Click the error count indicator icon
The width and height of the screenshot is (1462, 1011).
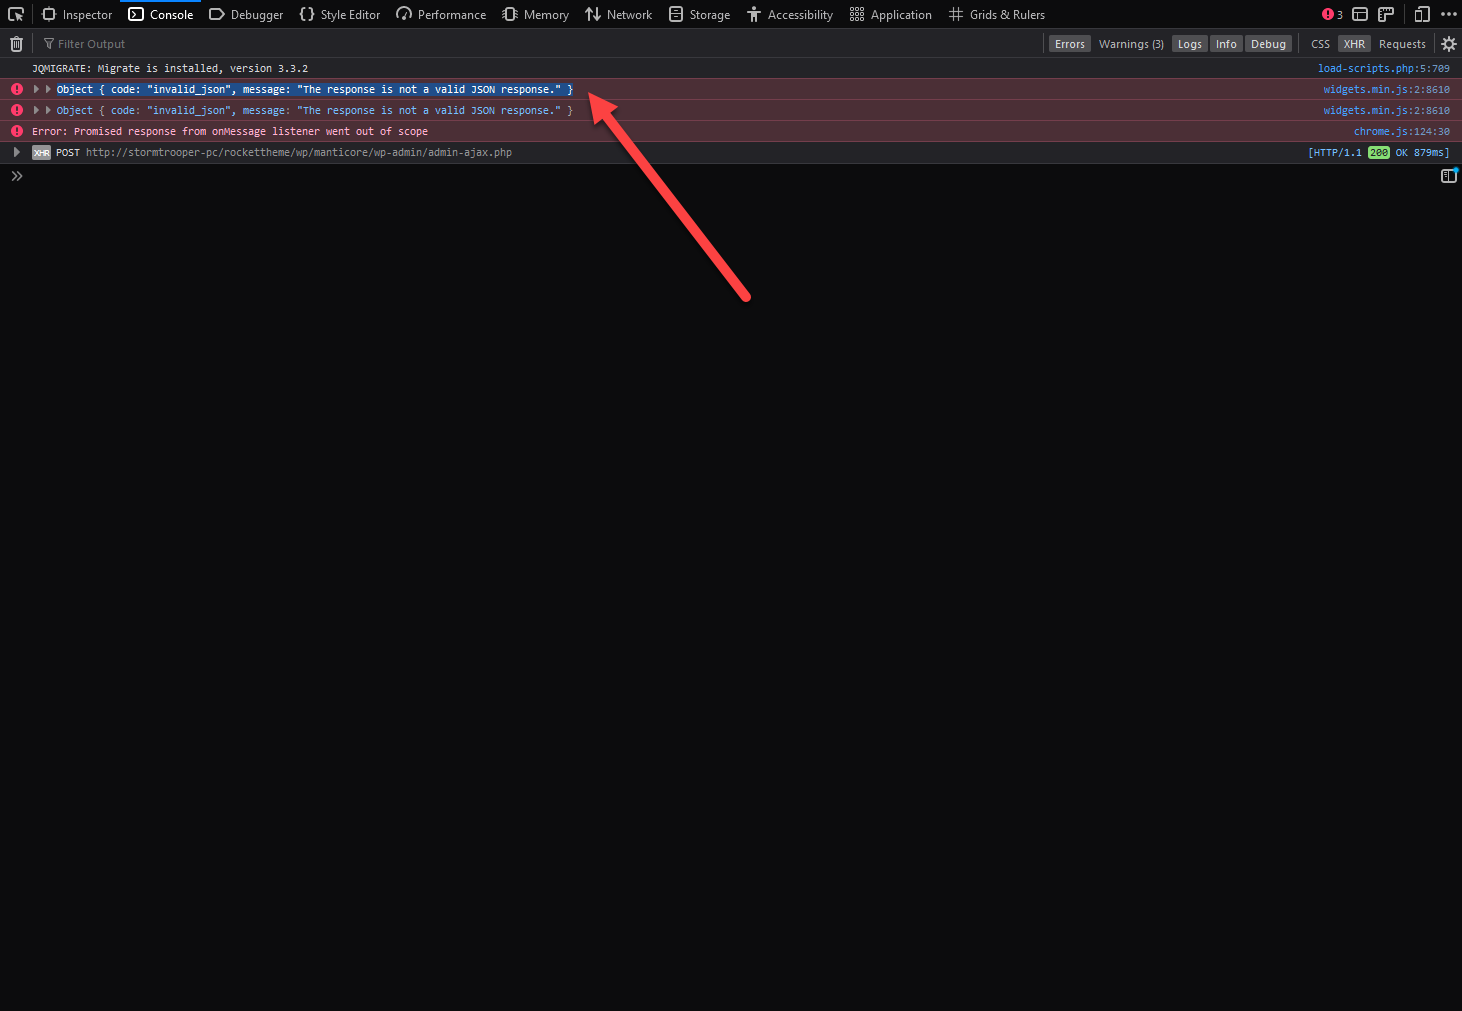[x=1332, y=14]
